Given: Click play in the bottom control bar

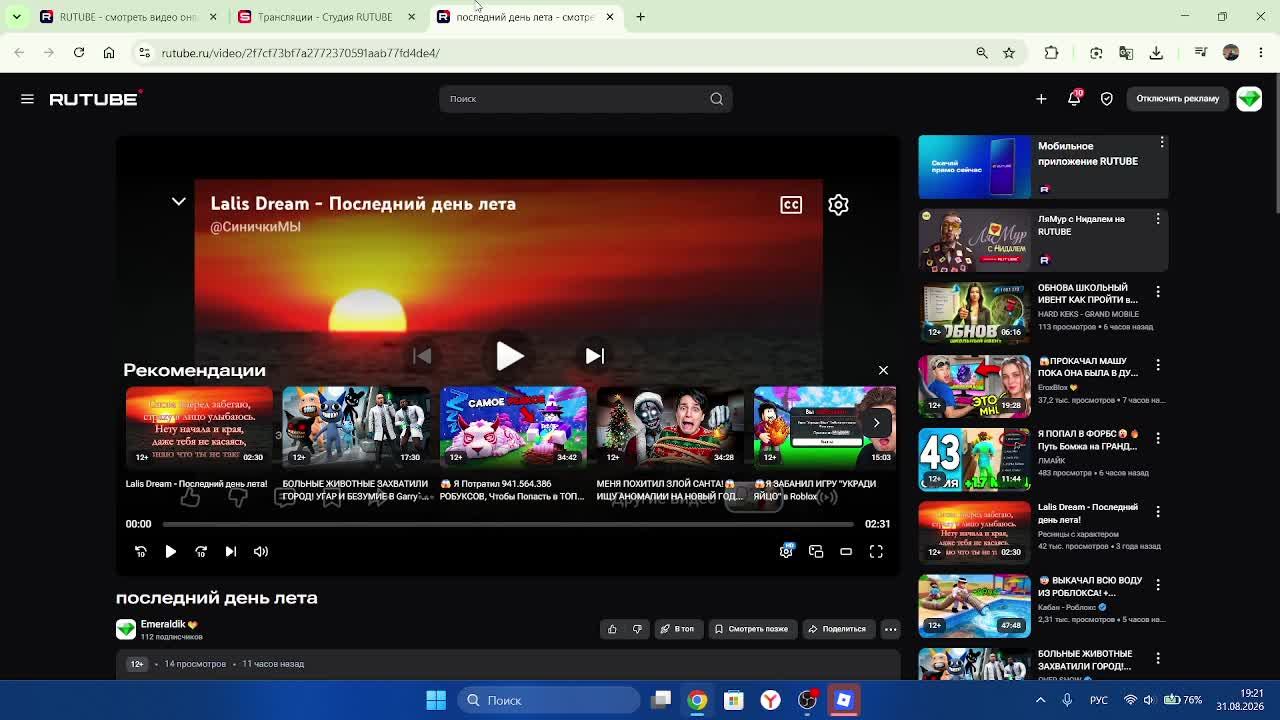Looking at the screenshot, I should coord(171,552).
